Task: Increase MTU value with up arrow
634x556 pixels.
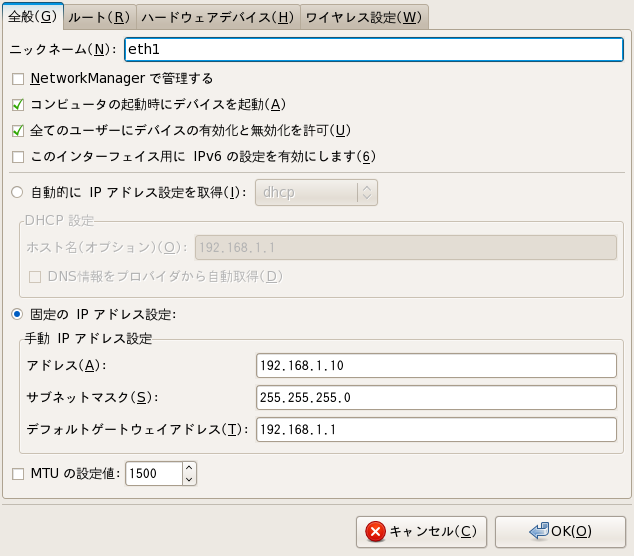Action: pos(189,467)
